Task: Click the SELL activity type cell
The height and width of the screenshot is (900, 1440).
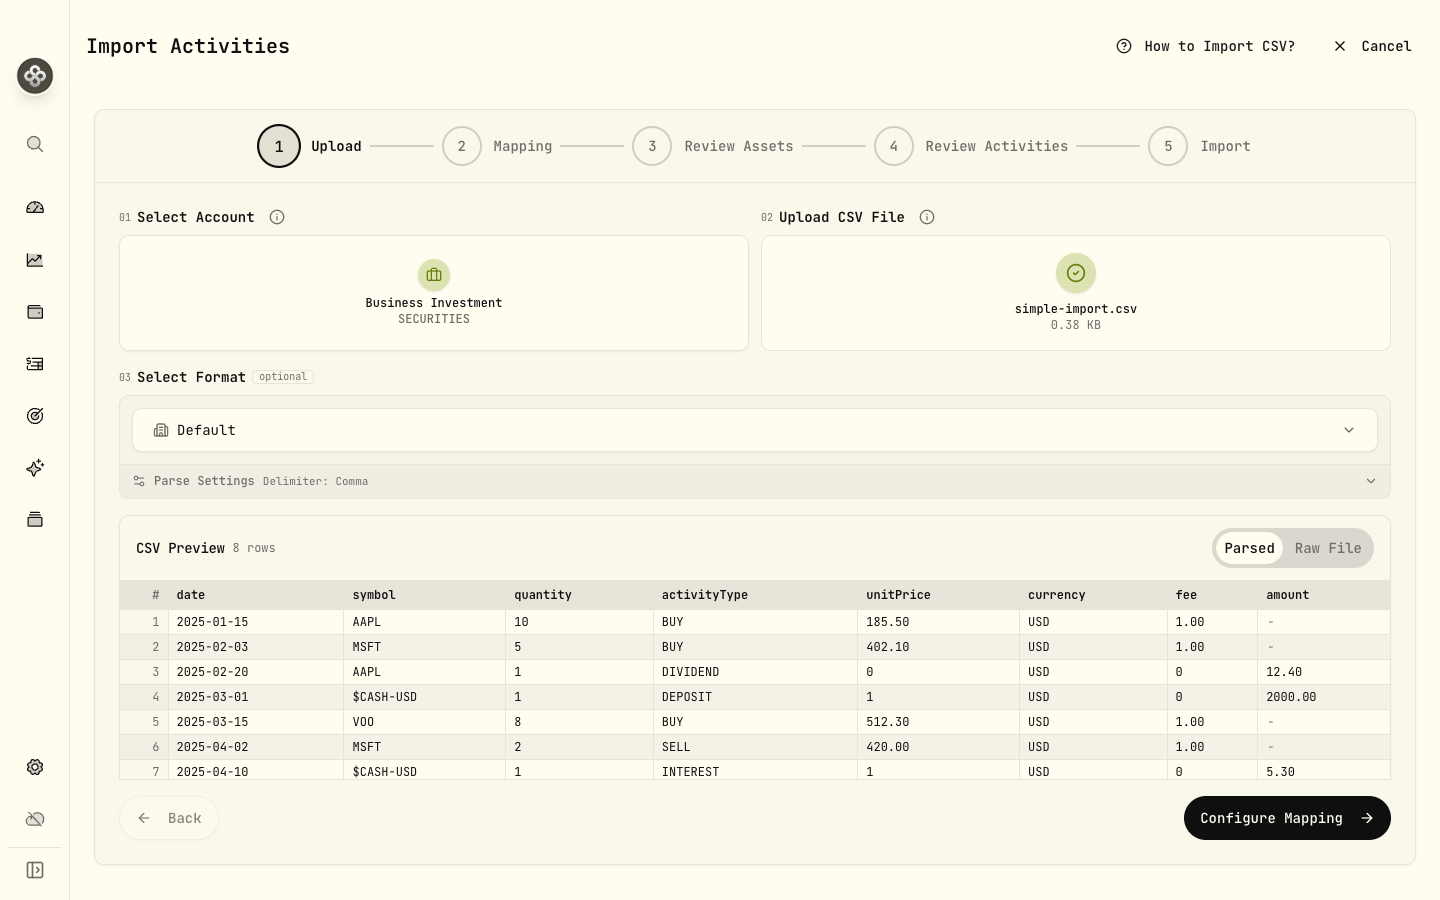Action: [755, 747]
